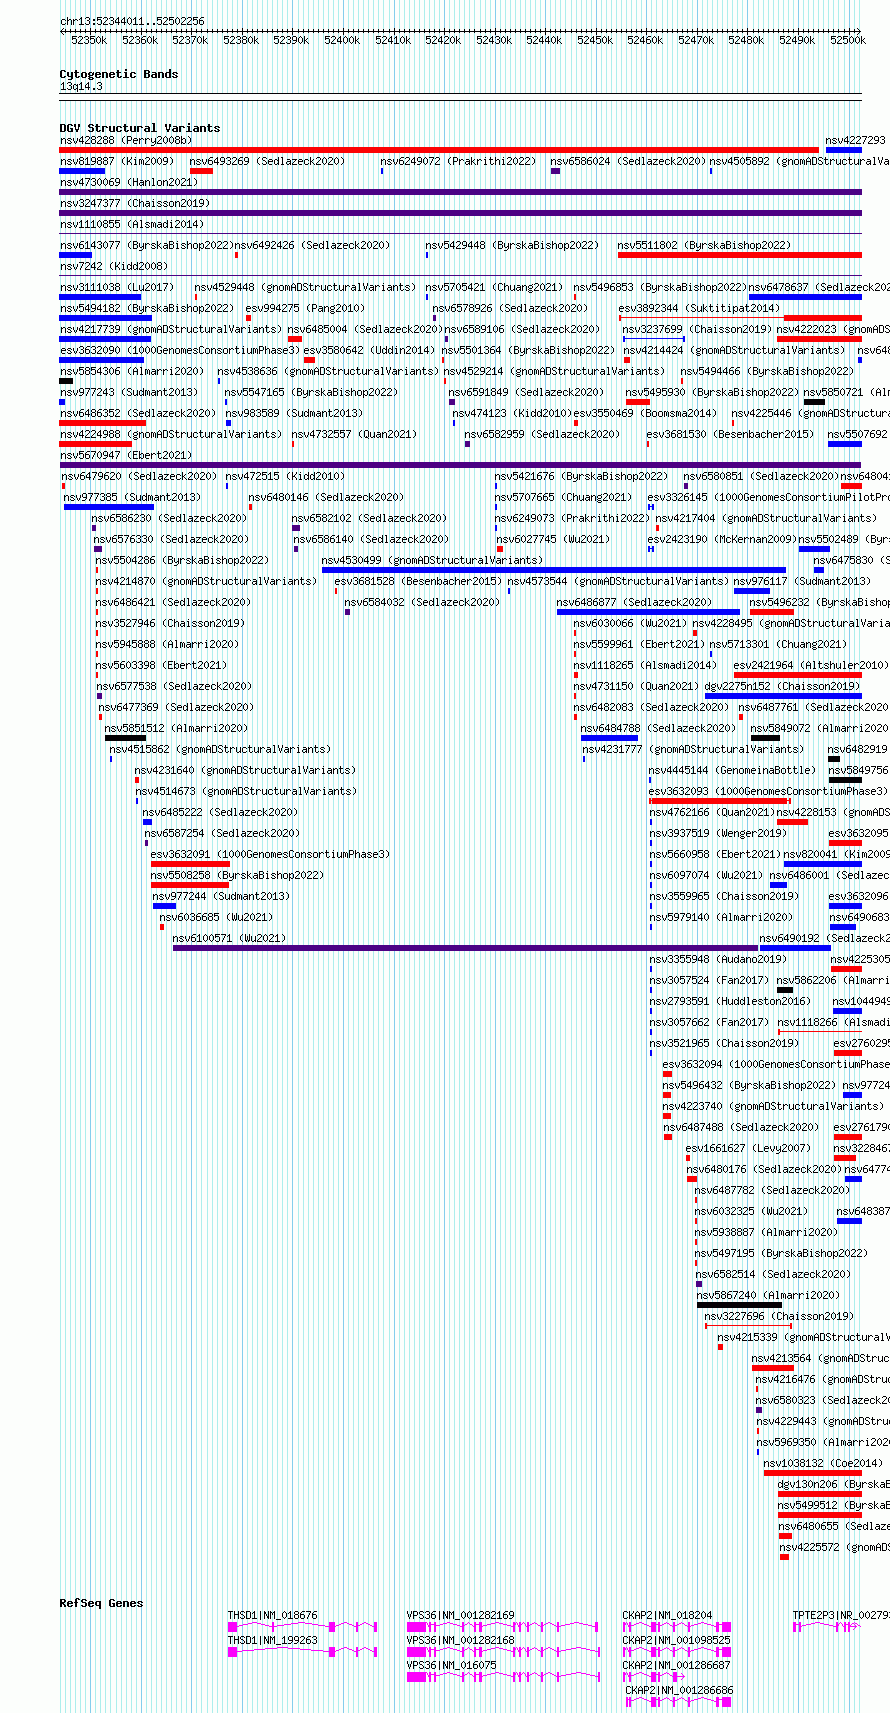
Task: Click the esv3326145 1000GenomesConsortiumPilot label
Action: tap(768, 497)
